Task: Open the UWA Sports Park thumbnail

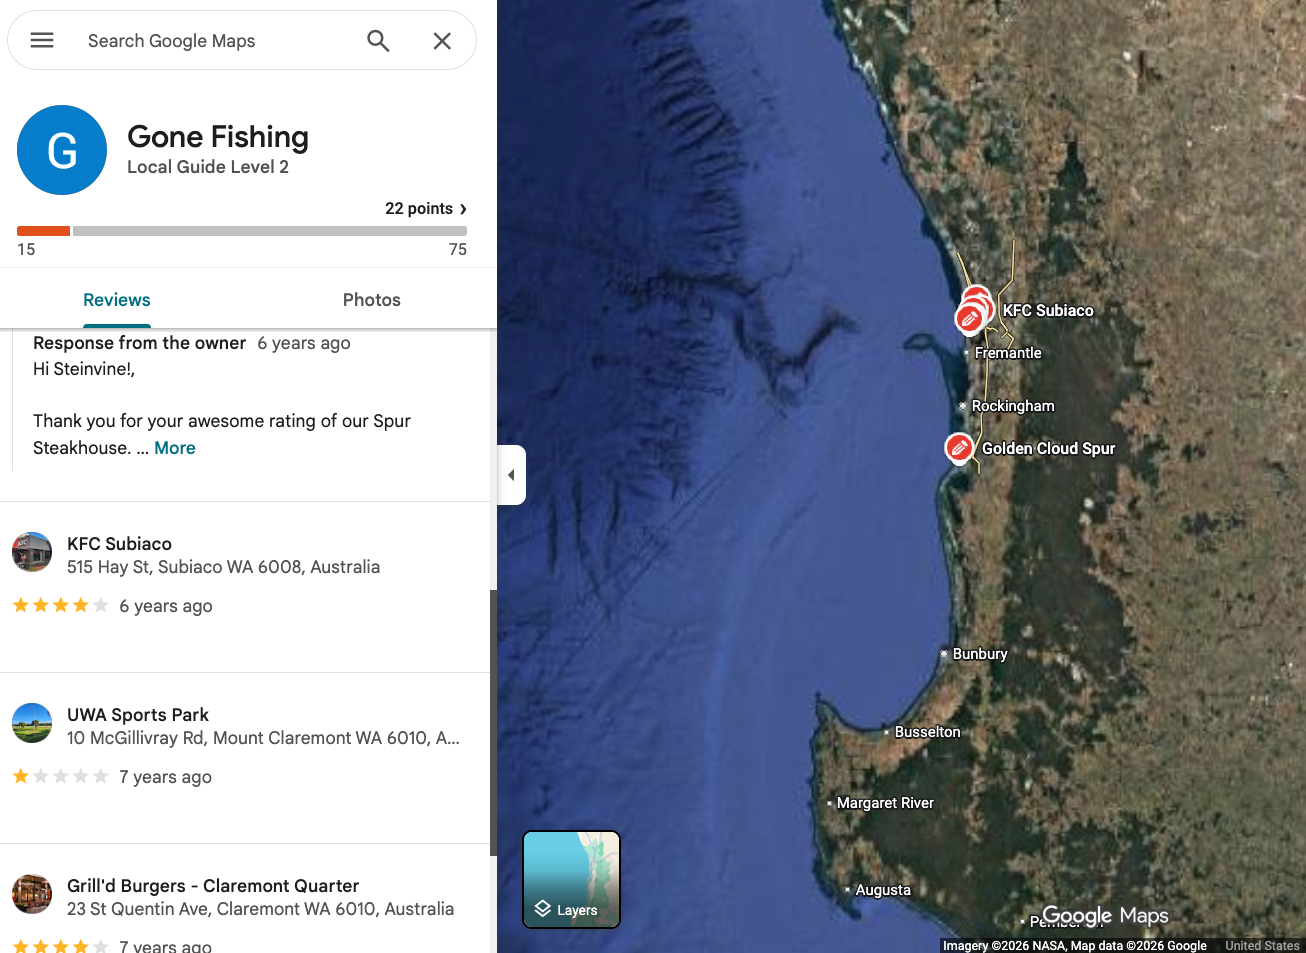Action: [32, 723]
